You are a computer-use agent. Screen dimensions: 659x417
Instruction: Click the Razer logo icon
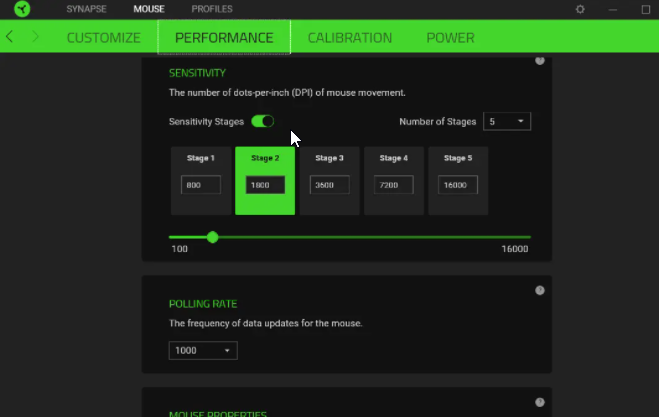[x=22, y=9]
